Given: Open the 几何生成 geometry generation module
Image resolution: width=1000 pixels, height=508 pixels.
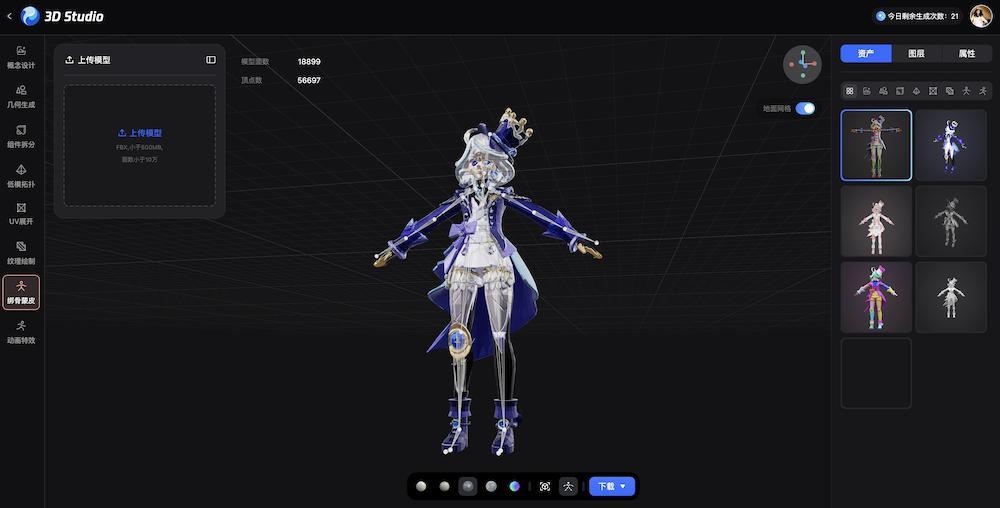Looking at the screenshot, I should [x=21, y=97].
